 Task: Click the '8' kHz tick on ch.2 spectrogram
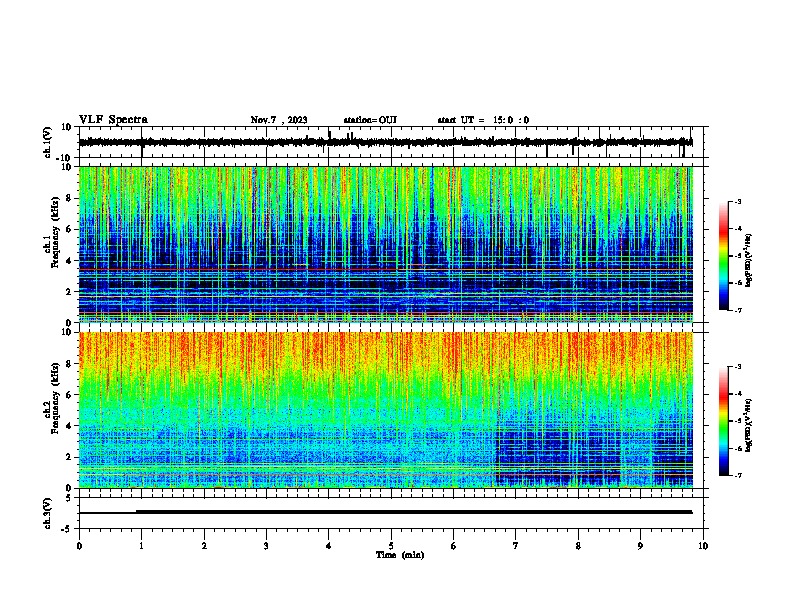pyautogui.click(x=70, y=364)
